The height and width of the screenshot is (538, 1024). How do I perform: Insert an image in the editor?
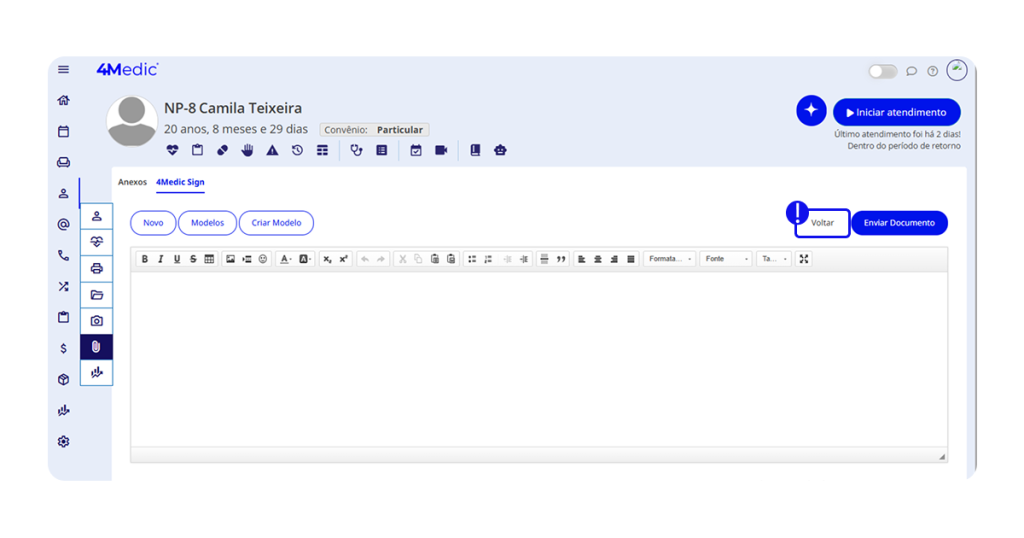(231, 259)
